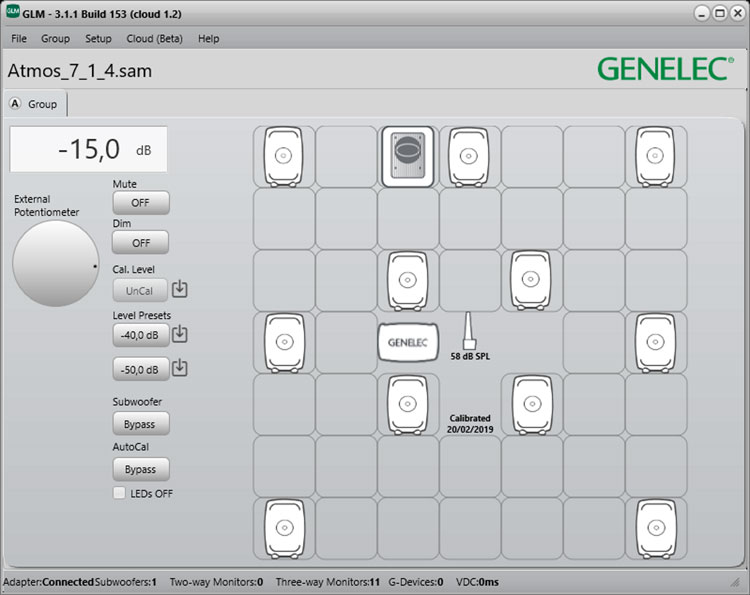Select the top-right corner monitor icon

(655, 156)
